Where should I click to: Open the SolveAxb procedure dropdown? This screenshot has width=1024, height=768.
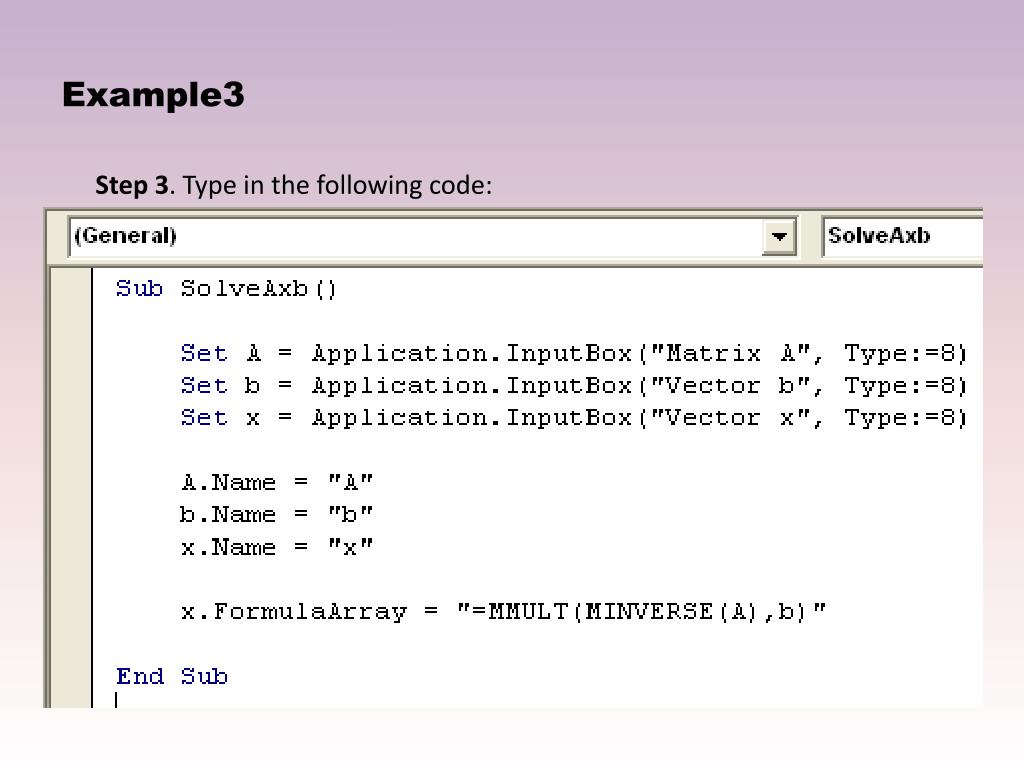pos(900,237)
